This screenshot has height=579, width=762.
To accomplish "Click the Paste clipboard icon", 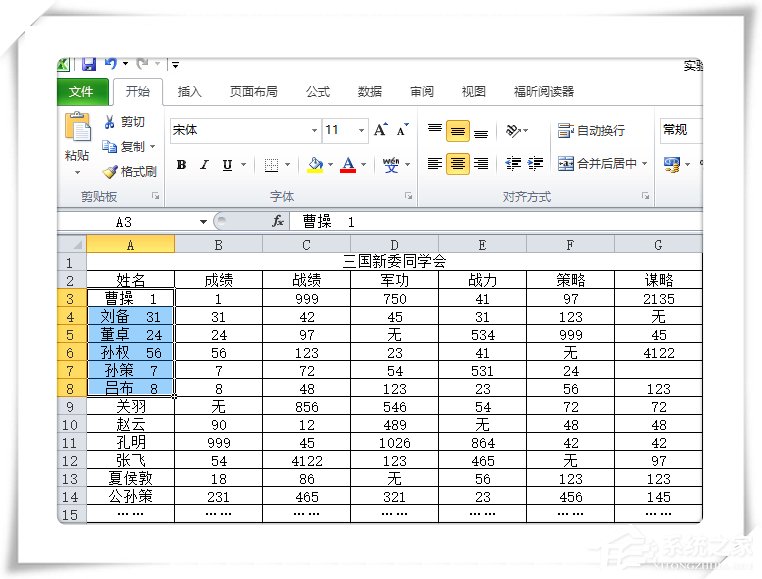I will pos(77,128).
